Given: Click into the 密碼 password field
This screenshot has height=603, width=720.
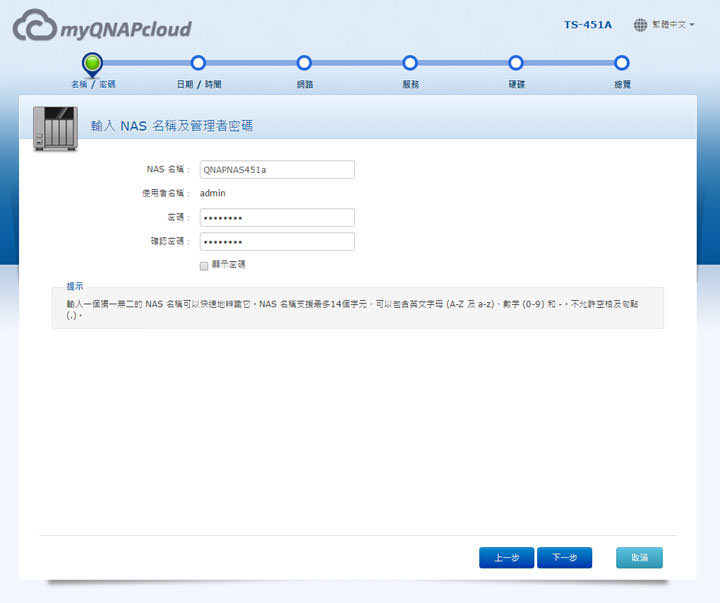Looking at the screenshot, I should (277, 217).
